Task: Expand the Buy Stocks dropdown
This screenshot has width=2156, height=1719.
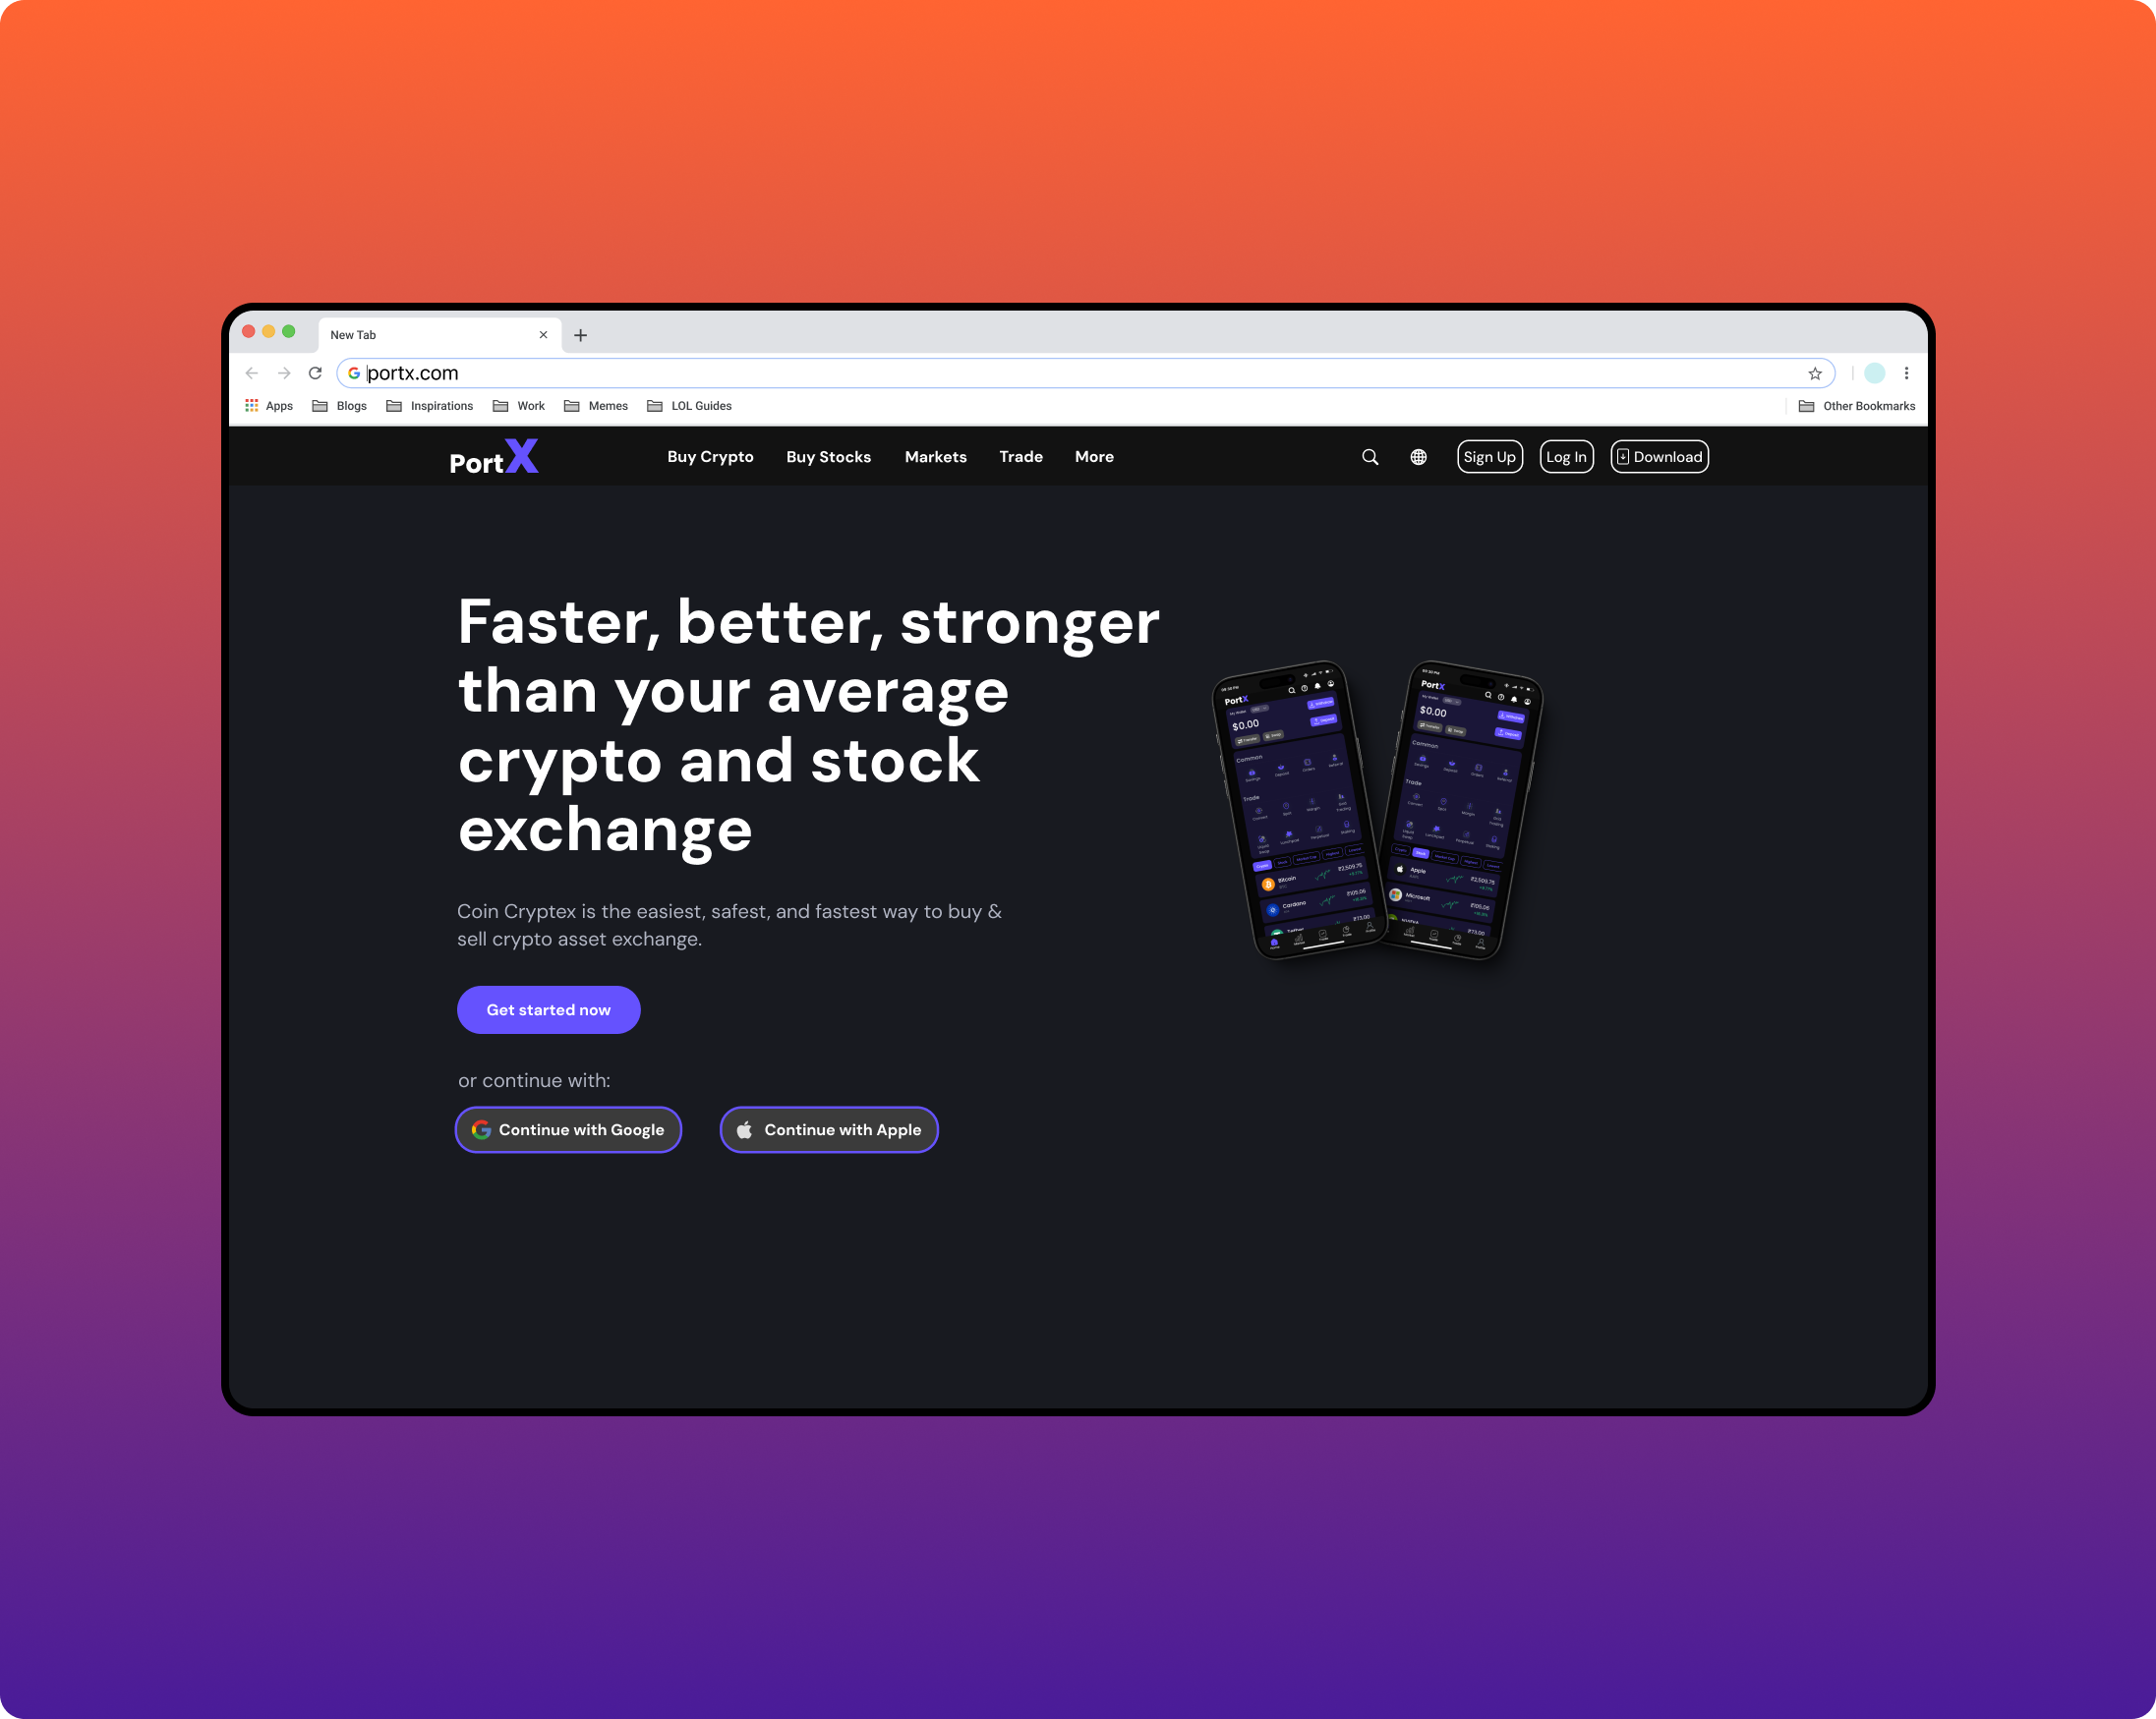Action: click(x=828, y=456)
